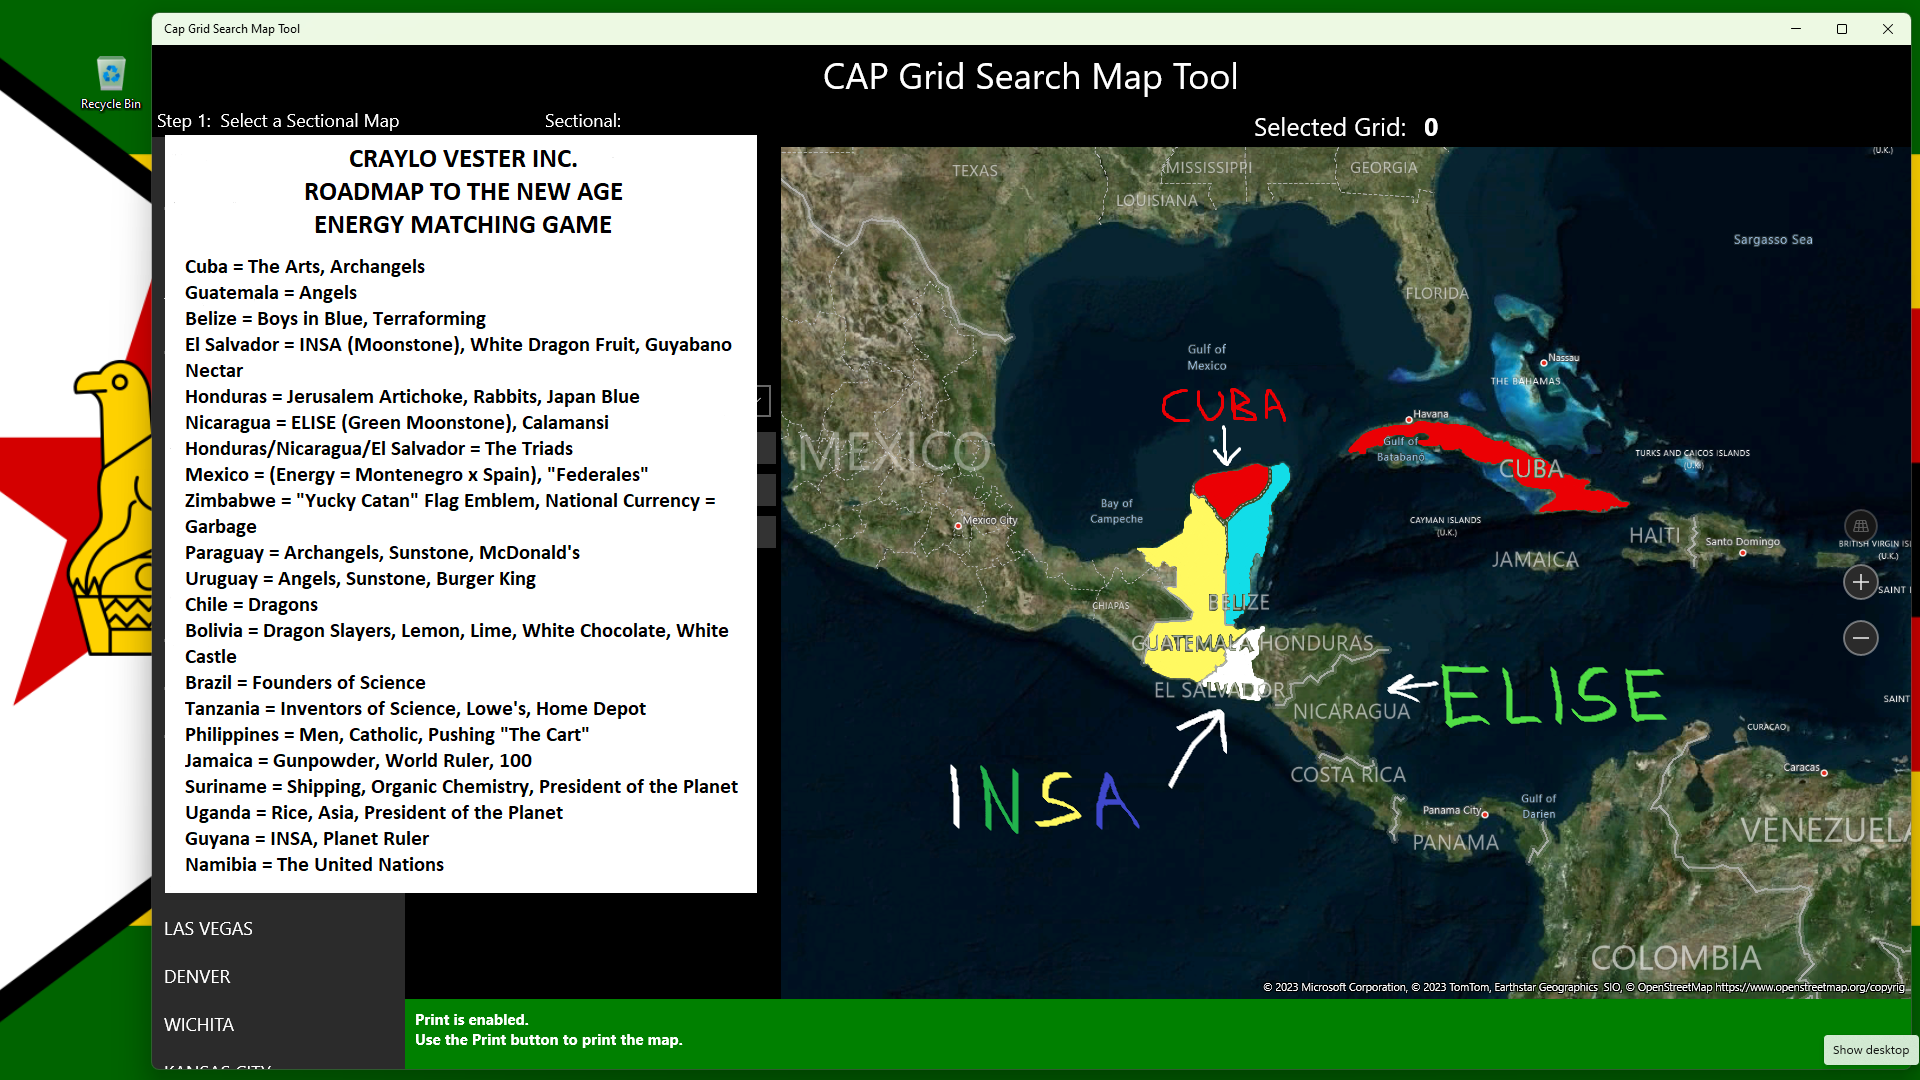Select DENVER in sectional list

click(x=197, y=976)
